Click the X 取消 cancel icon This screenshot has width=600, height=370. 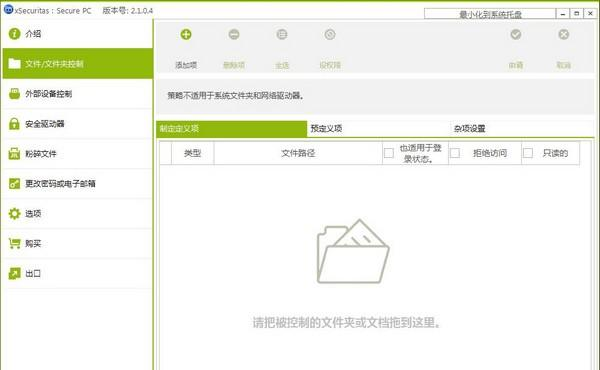click(564, 34)
